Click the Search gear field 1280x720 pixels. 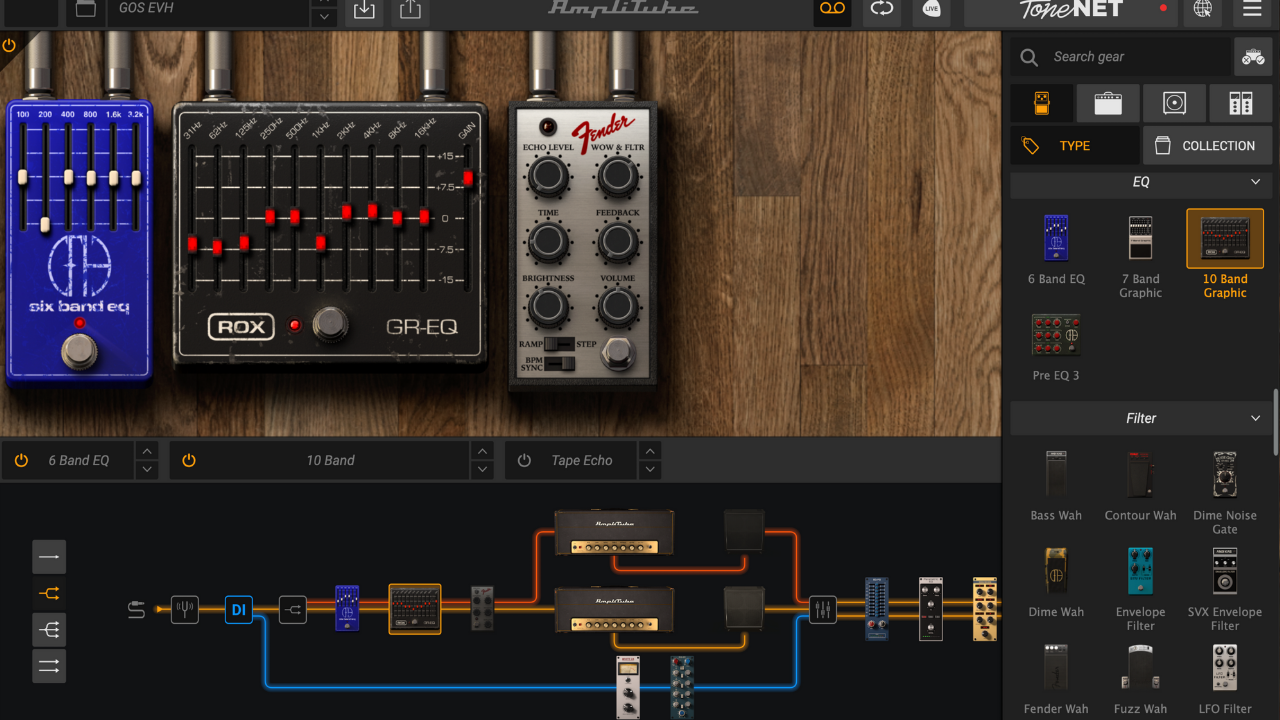(1121, 57)
